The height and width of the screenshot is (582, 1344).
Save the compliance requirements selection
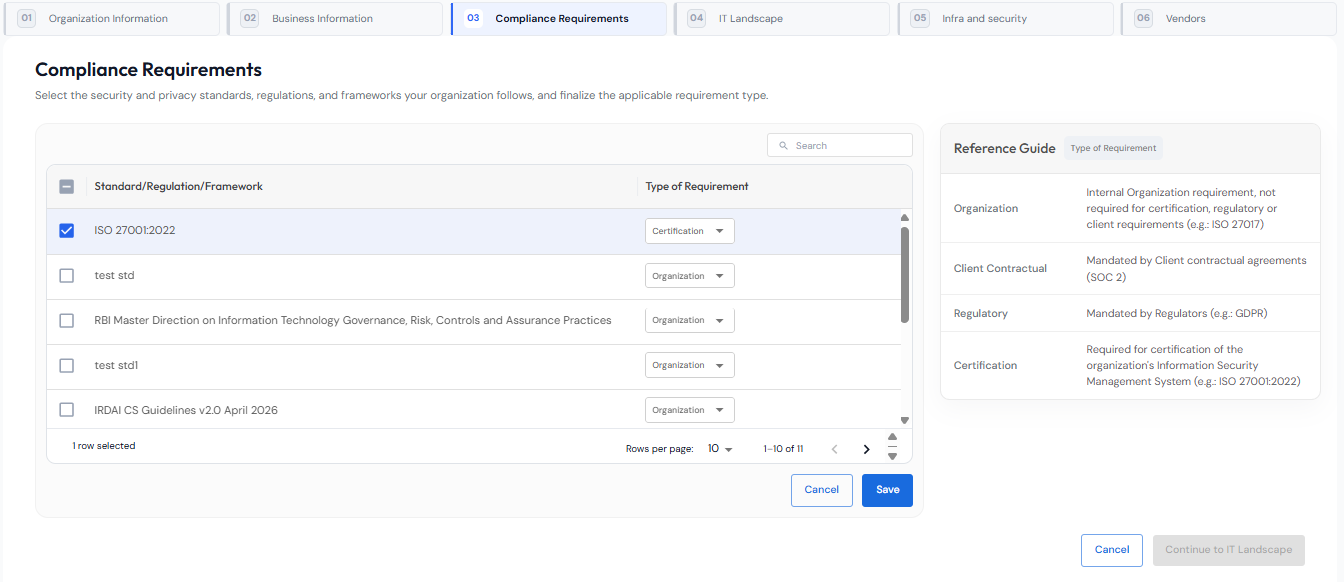pyautogui.click(x=887, y=490)
